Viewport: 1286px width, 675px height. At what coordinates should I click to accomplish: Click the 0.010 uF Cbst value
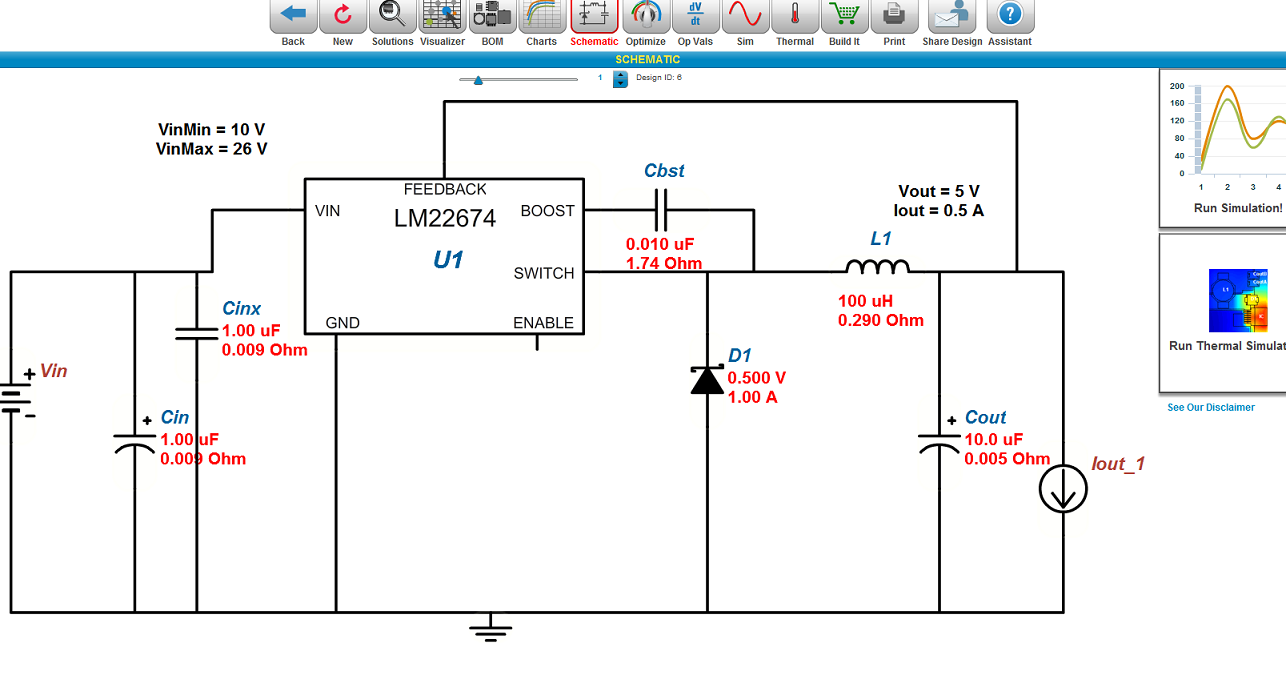(x=660, y=244)
